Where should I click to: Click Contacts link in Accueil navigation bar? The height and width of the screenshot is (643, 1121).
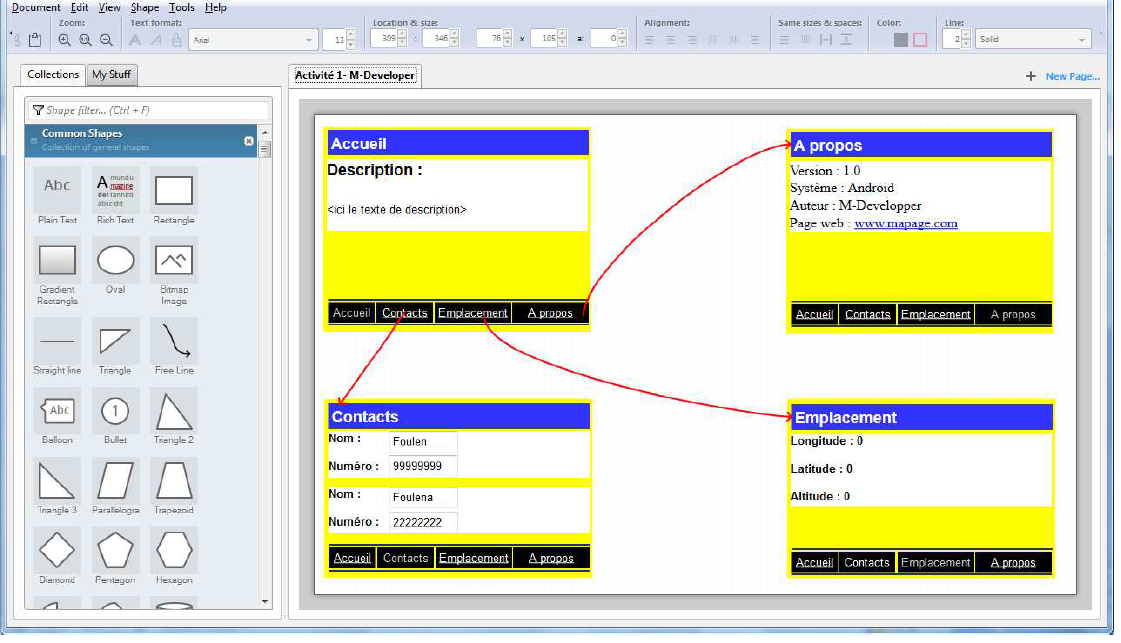405,313
